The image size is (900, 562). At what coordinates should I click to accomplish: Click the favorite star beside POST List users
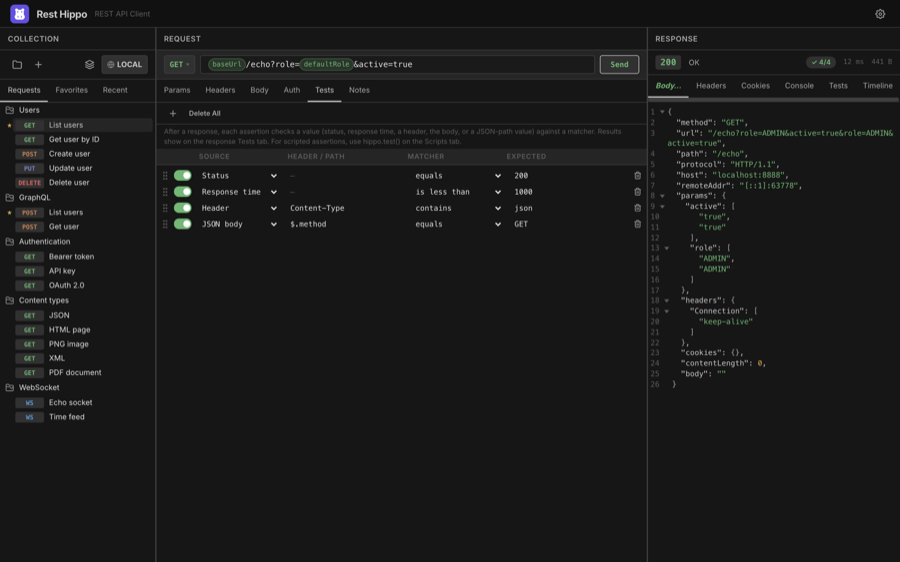coord(9,212)
